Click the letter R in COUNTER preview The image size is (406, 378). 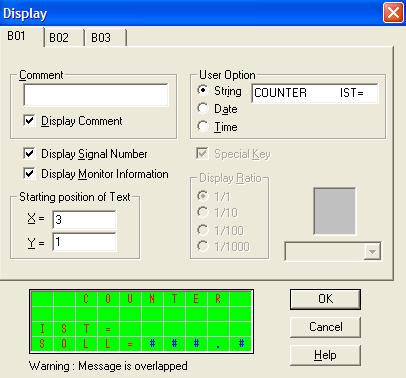coord(218,299)
